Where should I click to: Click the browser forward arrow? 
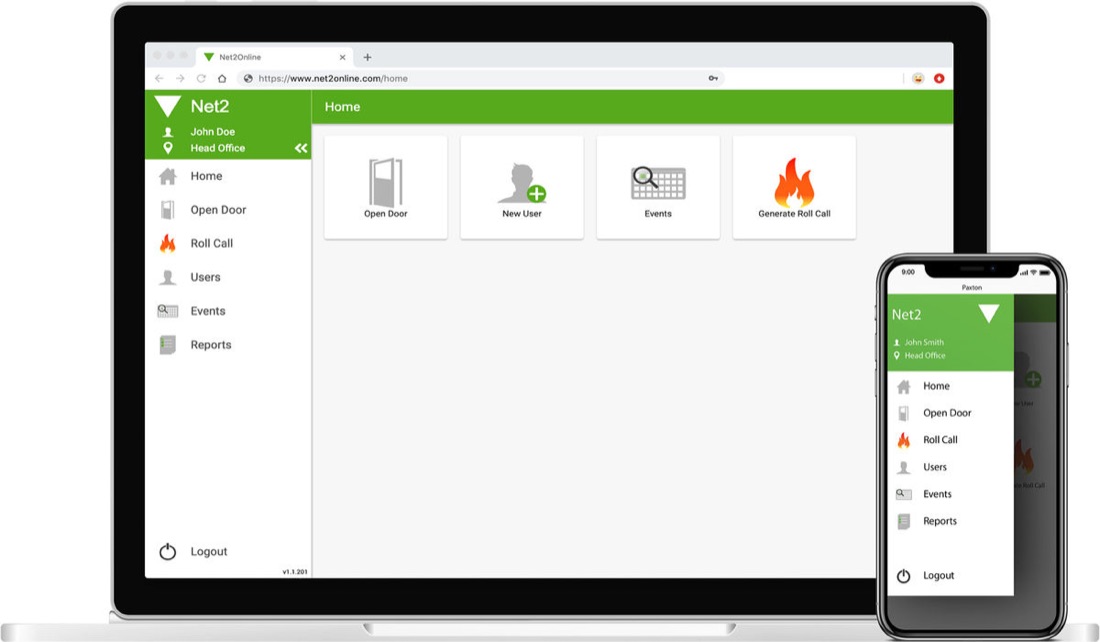[x=180, y=79]
